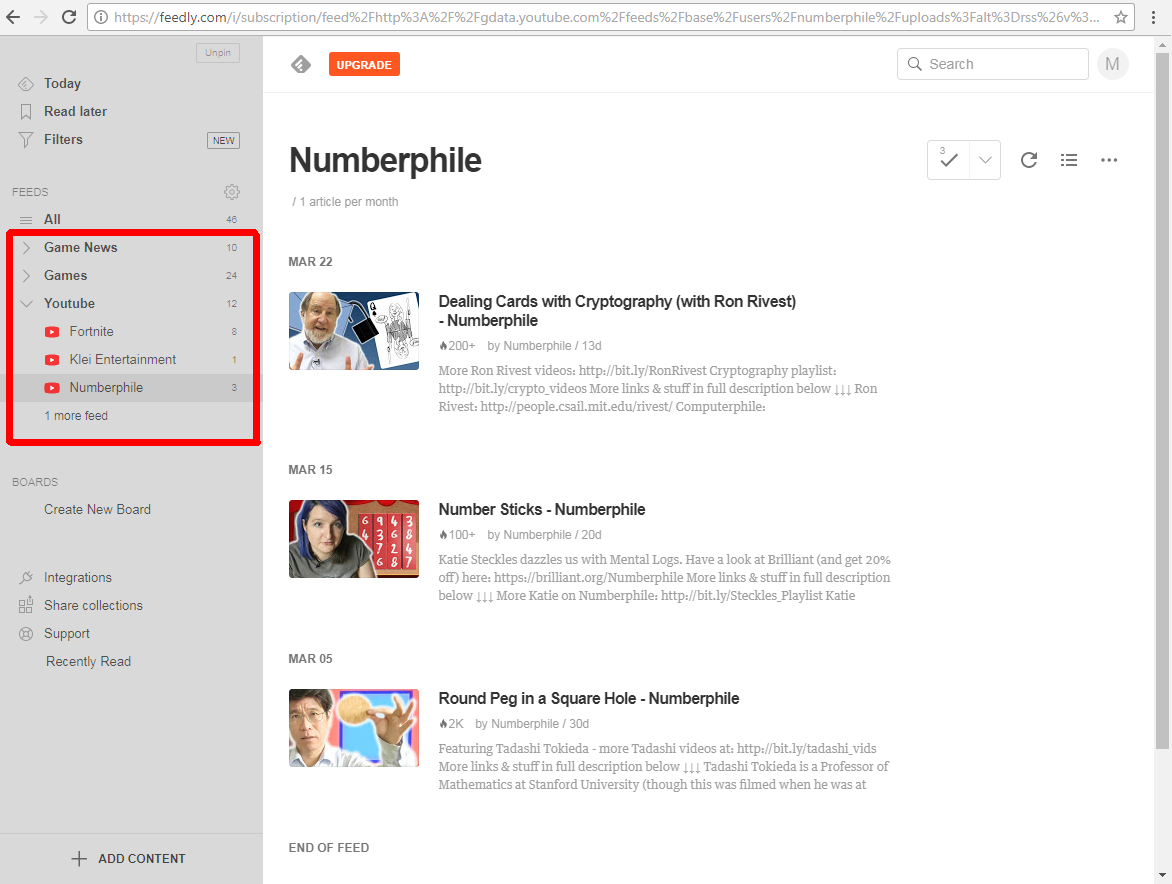Screen dimensions: 1172x884
Task: Click the Game News category label
Action: pyautogui.click(x=80, y=247)
